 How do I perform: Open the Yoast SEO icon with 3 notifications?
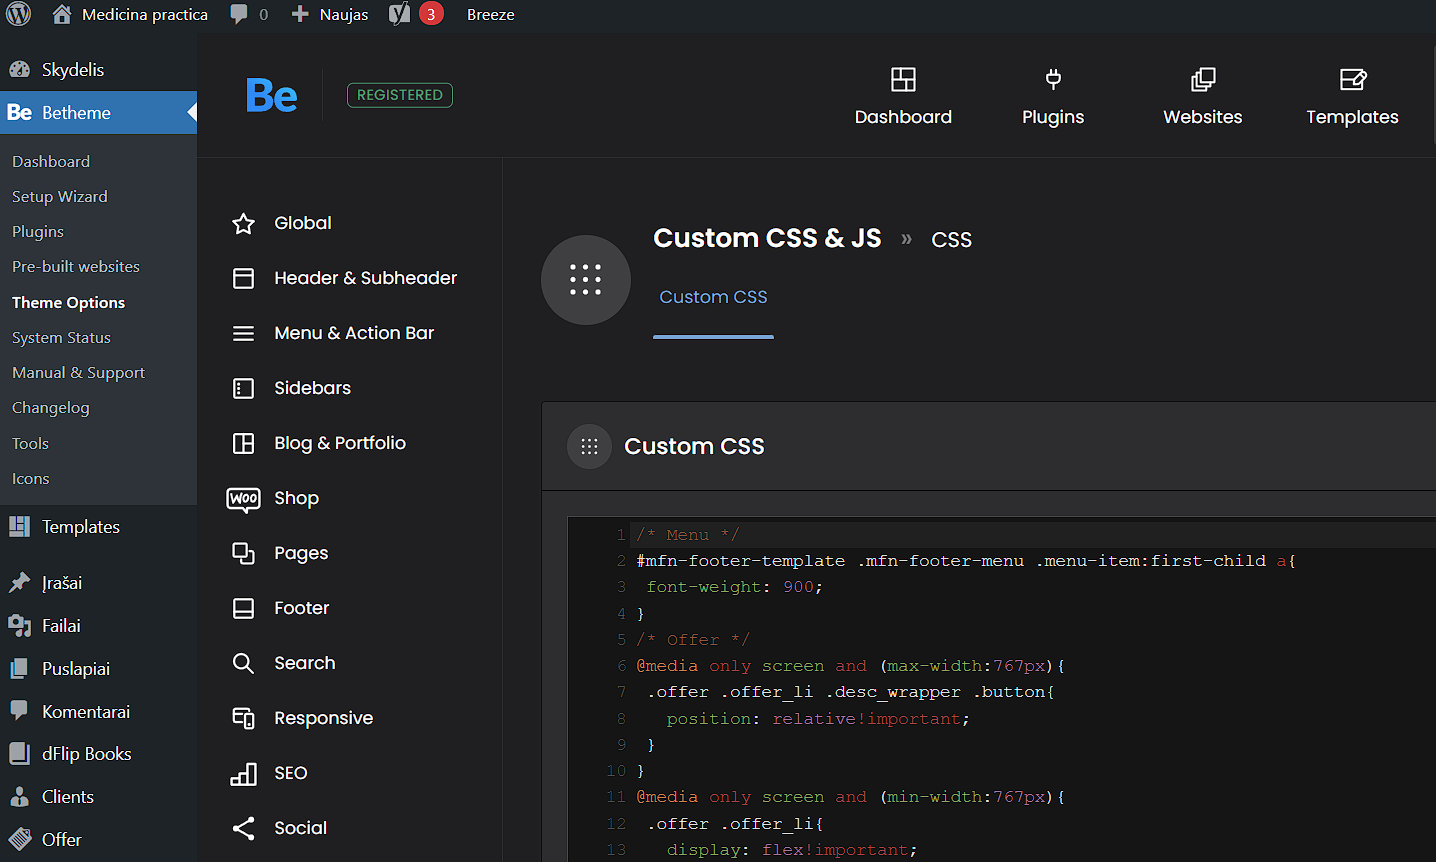tap(400, 14)
